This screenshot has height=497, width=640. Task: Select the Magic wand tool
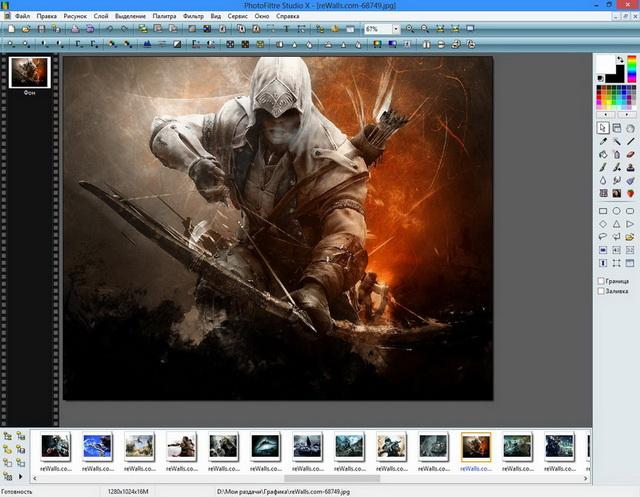tap(617, 142)
